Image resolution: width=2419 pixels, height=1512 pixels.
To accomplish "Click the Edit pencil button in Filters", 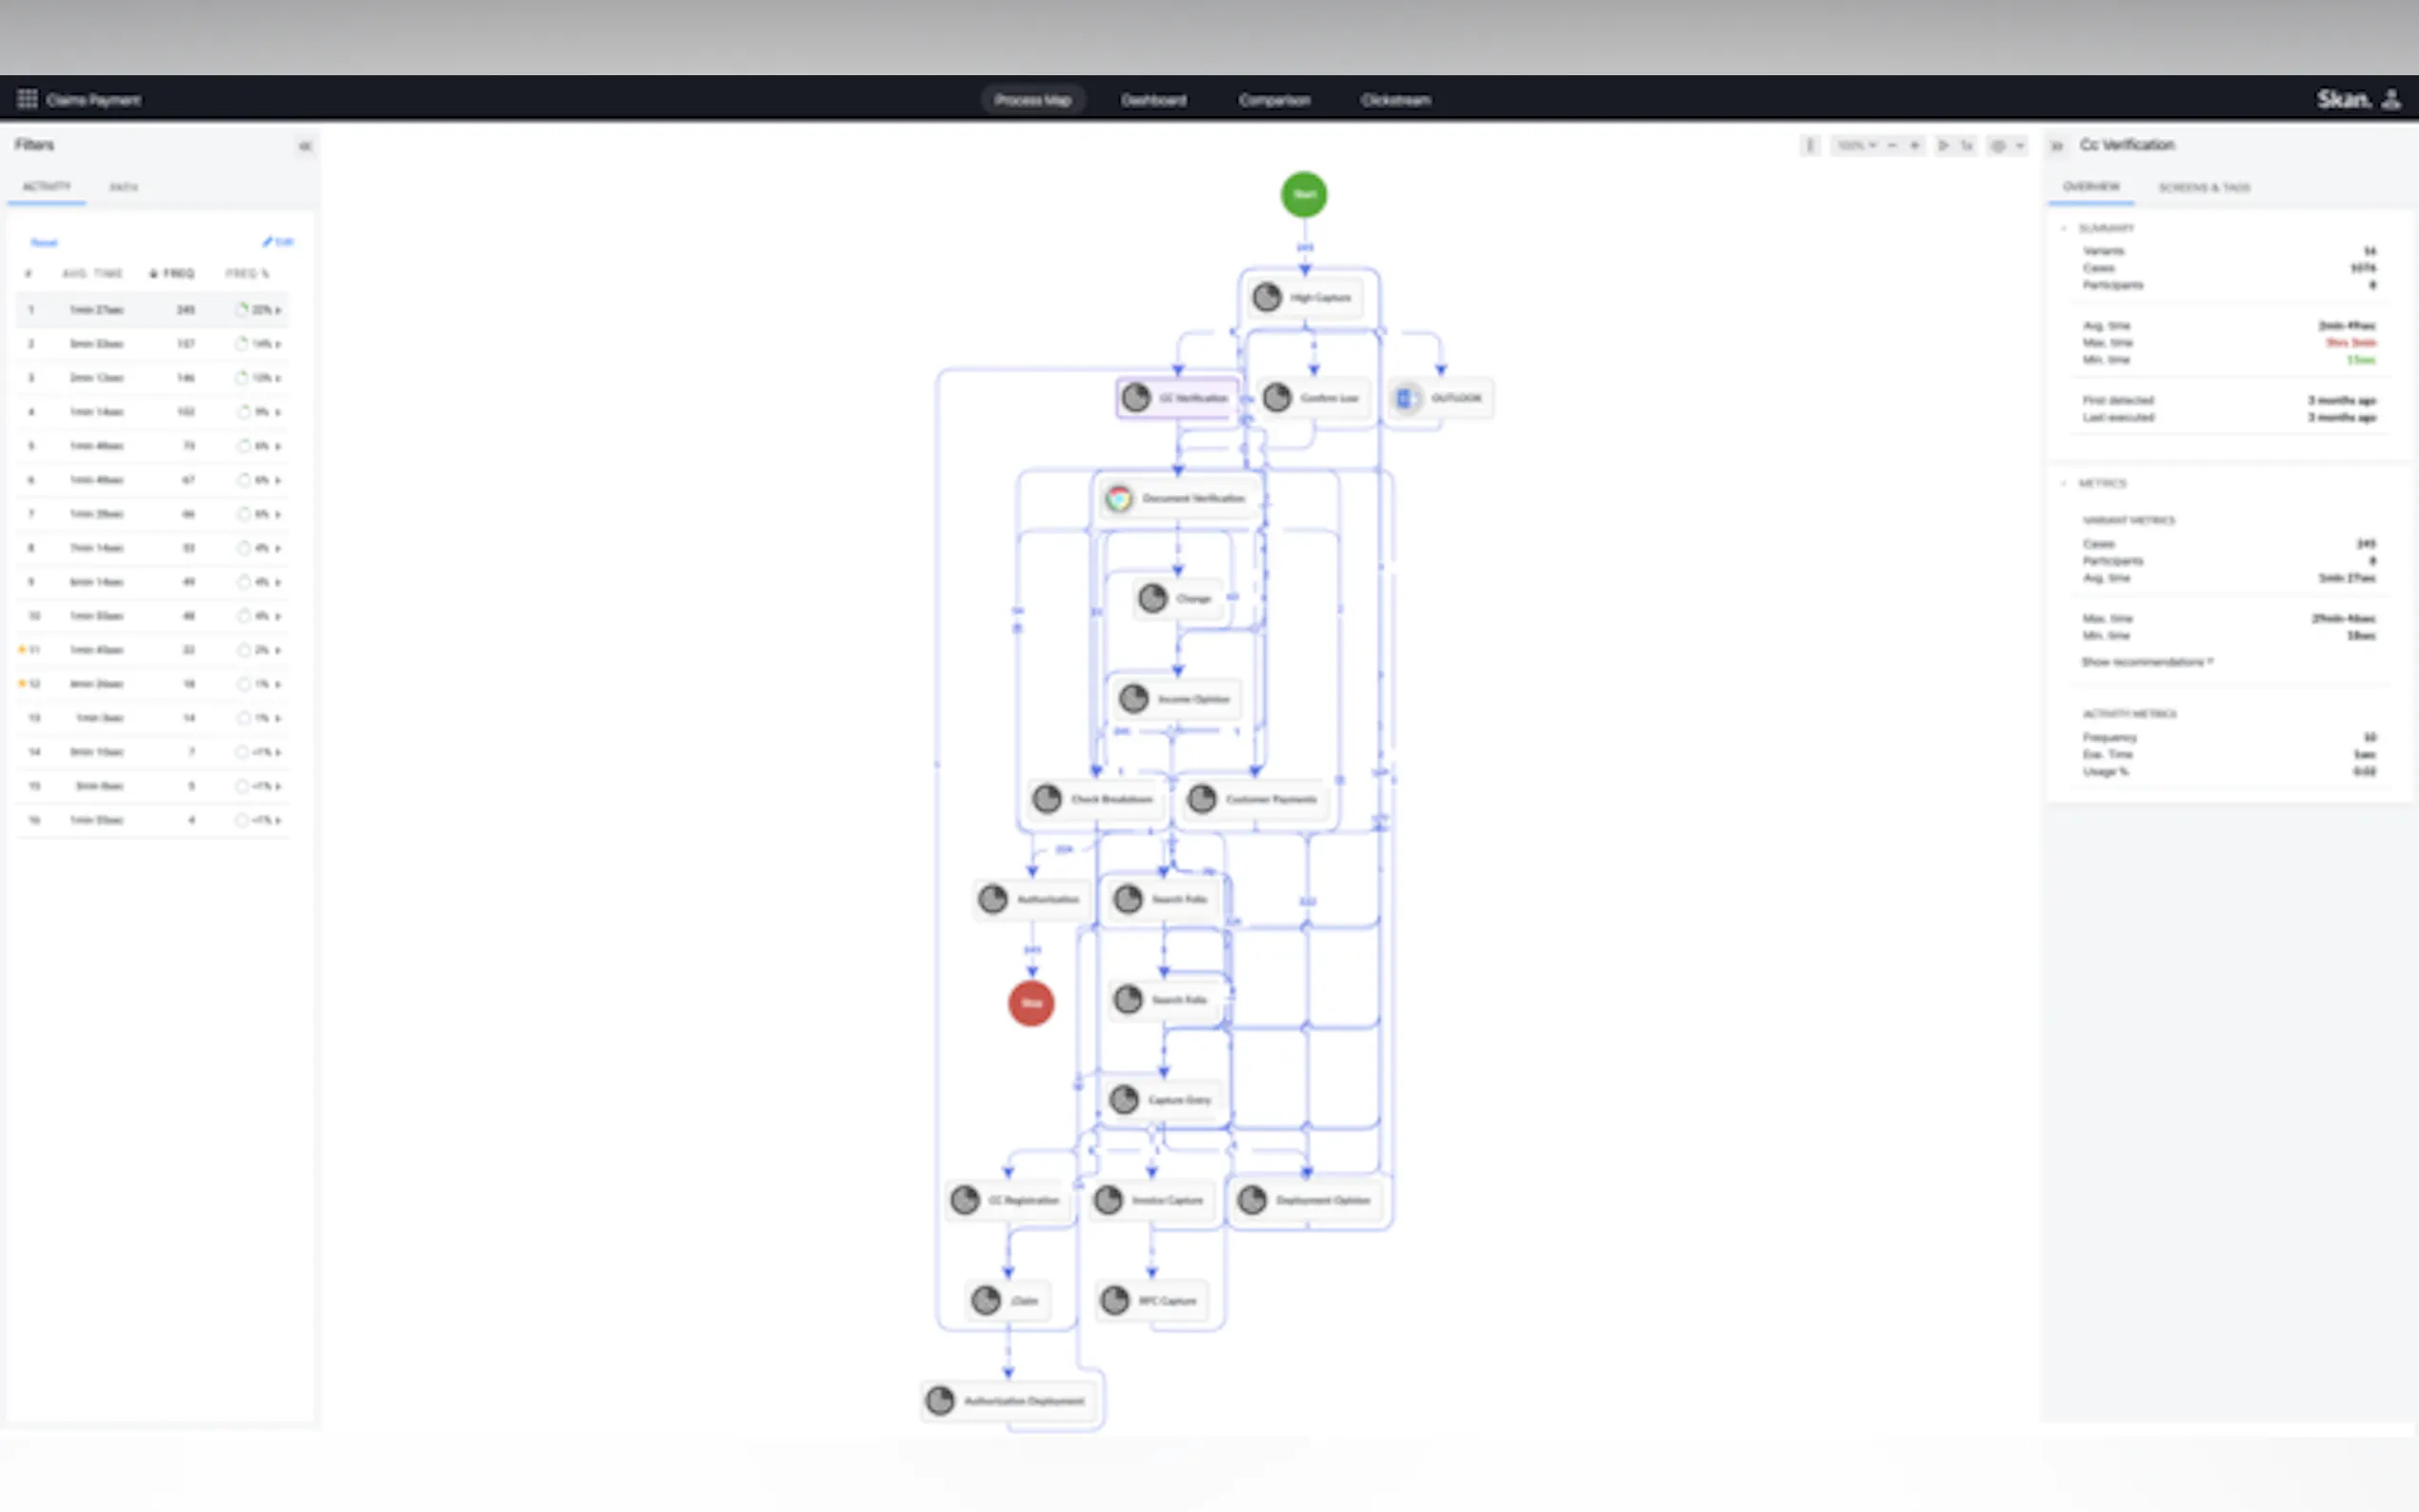I will (278, 242).
